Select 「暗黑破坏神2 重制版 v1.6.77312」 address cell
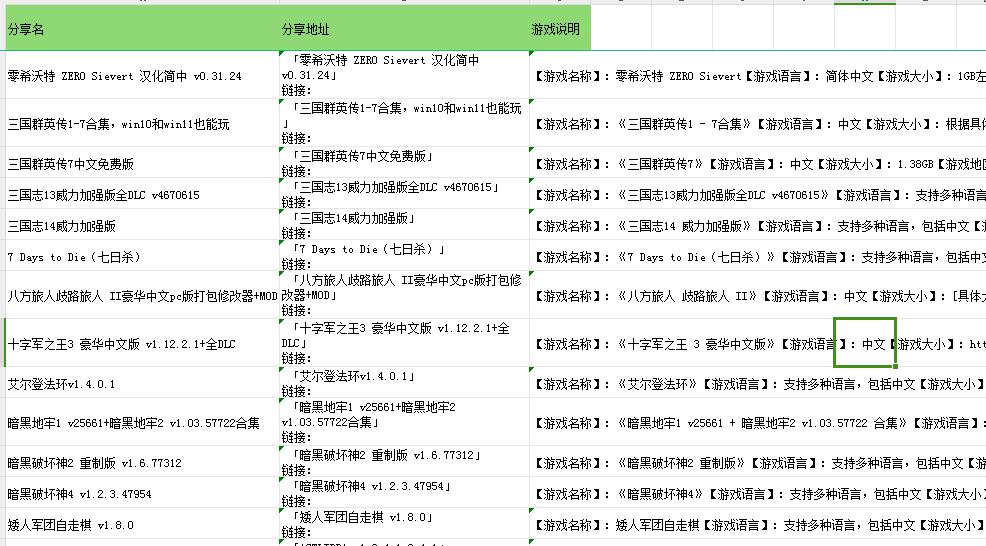This screenshot has width=986, height=546. (404, 462)
